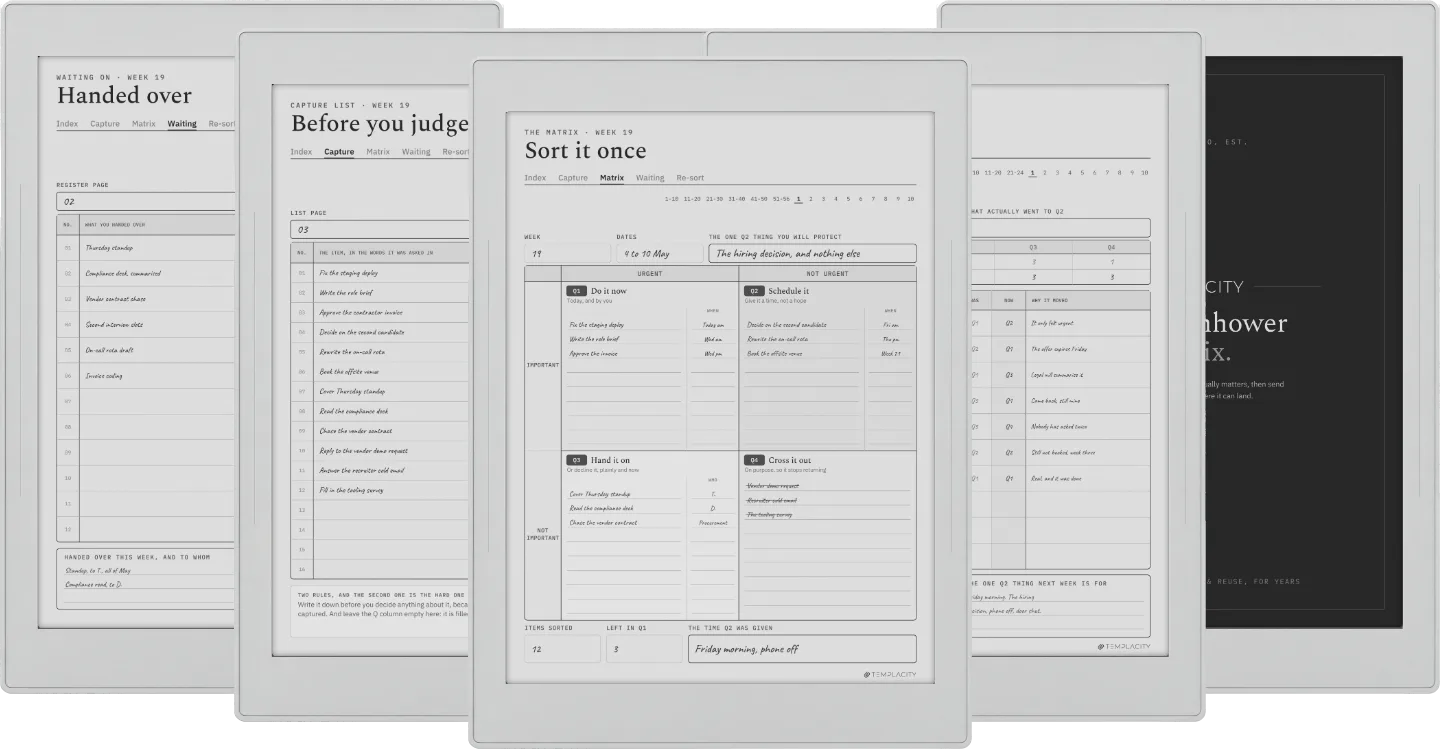
Task: Click the Q1 Do it now badge
Action: coord(576,291)
